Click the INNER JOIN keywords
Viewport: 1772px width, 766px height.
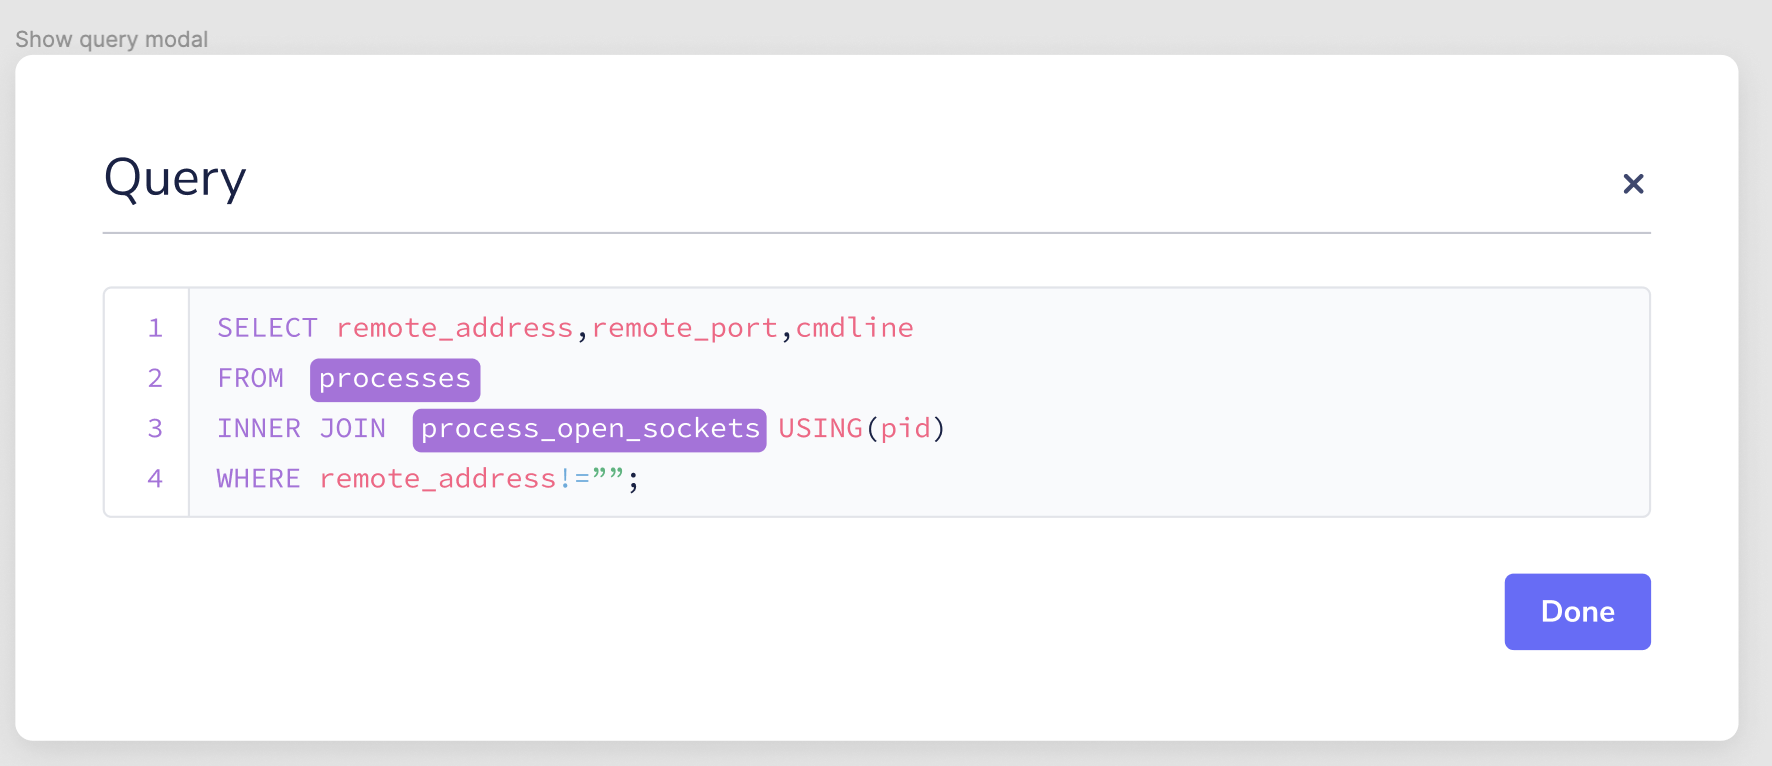tap(301, 428)
